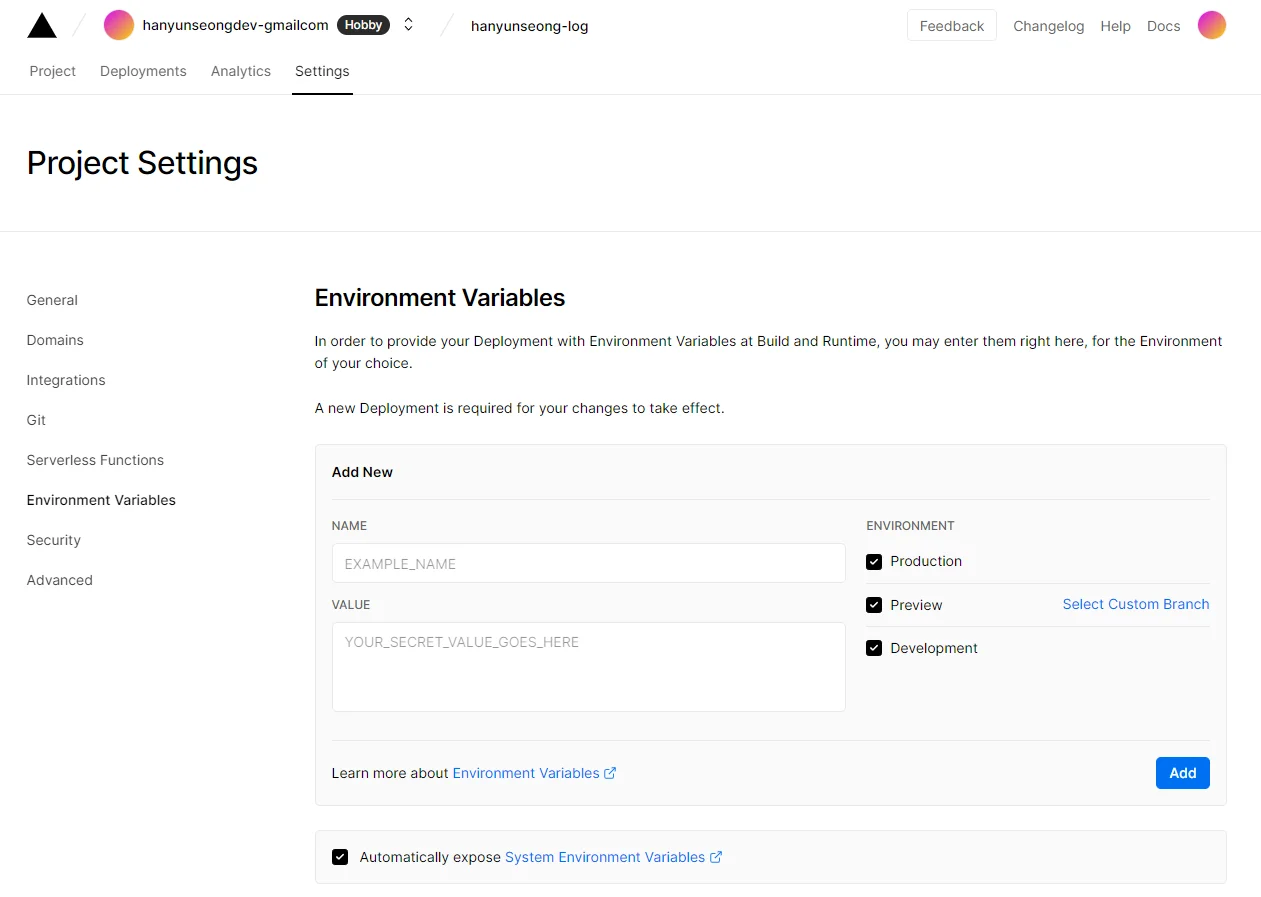Image resolution: width=1261 pixels, height=897 pixels.
Task: Click the blue Add button
Action: [1183, 773]
